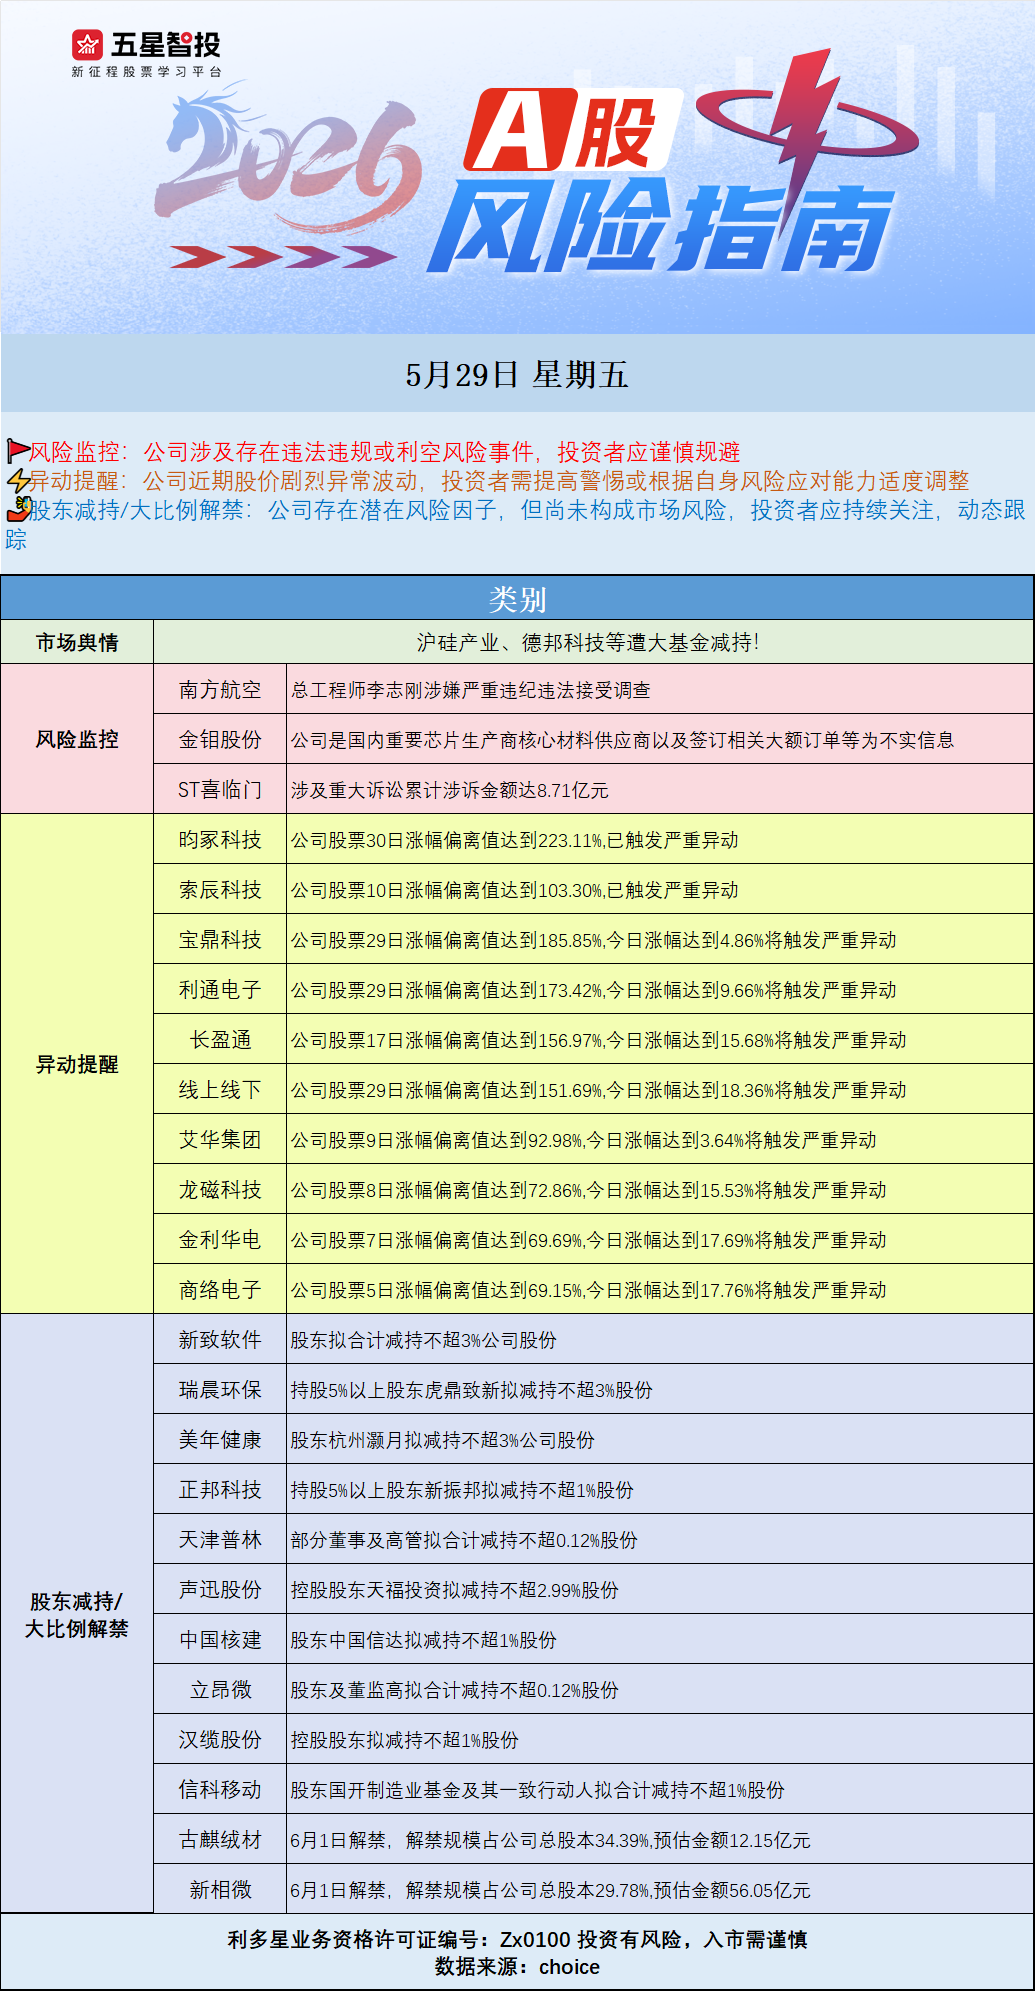Click the 美年健康 stock name
The width and height of the screenshot is (1036, 1992).
(220, 1440)
